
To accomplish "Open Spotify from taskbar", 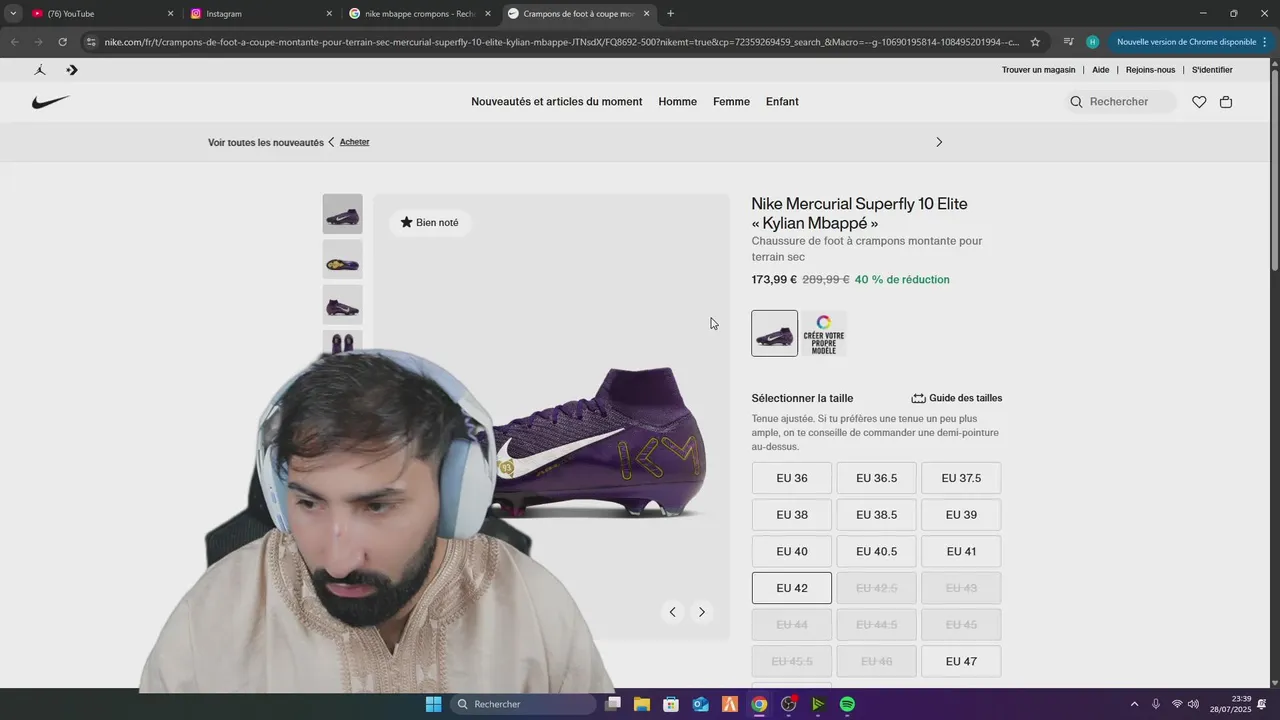I will (x=847, y=704).
